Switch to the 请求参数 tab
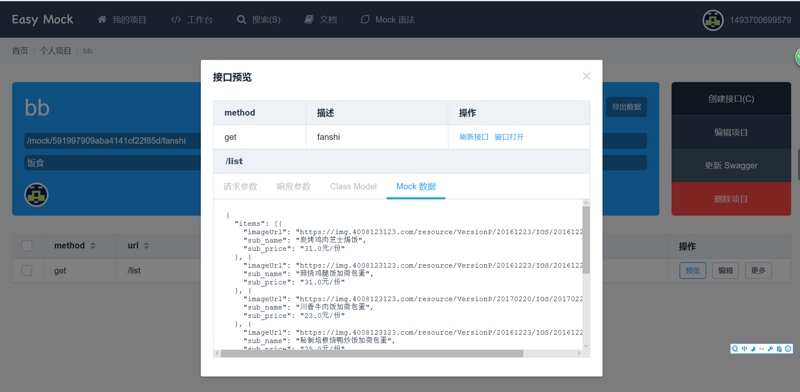800x392 pixels. 240,186
